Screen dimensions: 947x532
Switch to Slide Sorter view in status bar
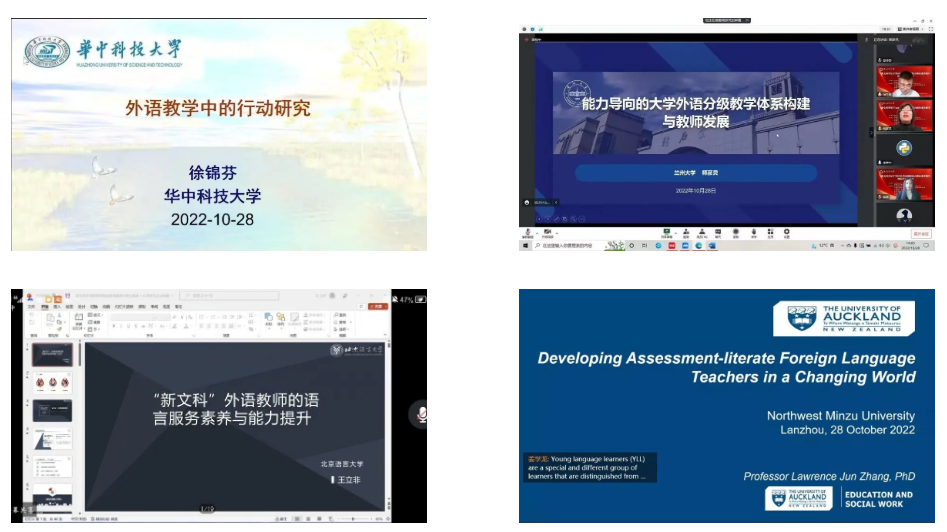(309, 519)
